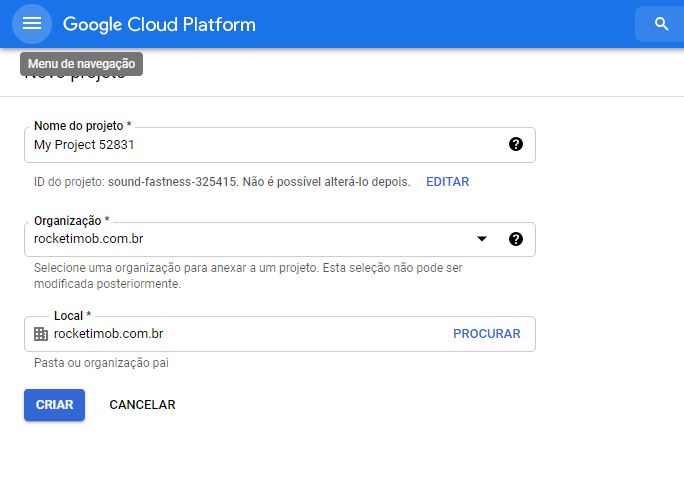Click the 'Menu de navegação' tooltip
Viewport: 684px width, 498px height.
(82, 64)
